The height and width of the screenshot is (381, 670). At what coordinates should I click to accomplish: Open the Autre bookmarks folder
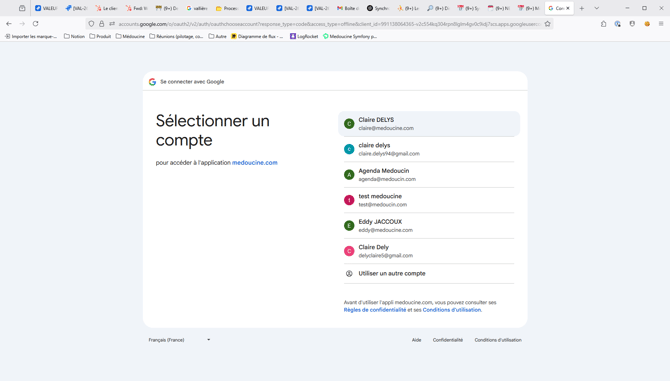point(217,36)
